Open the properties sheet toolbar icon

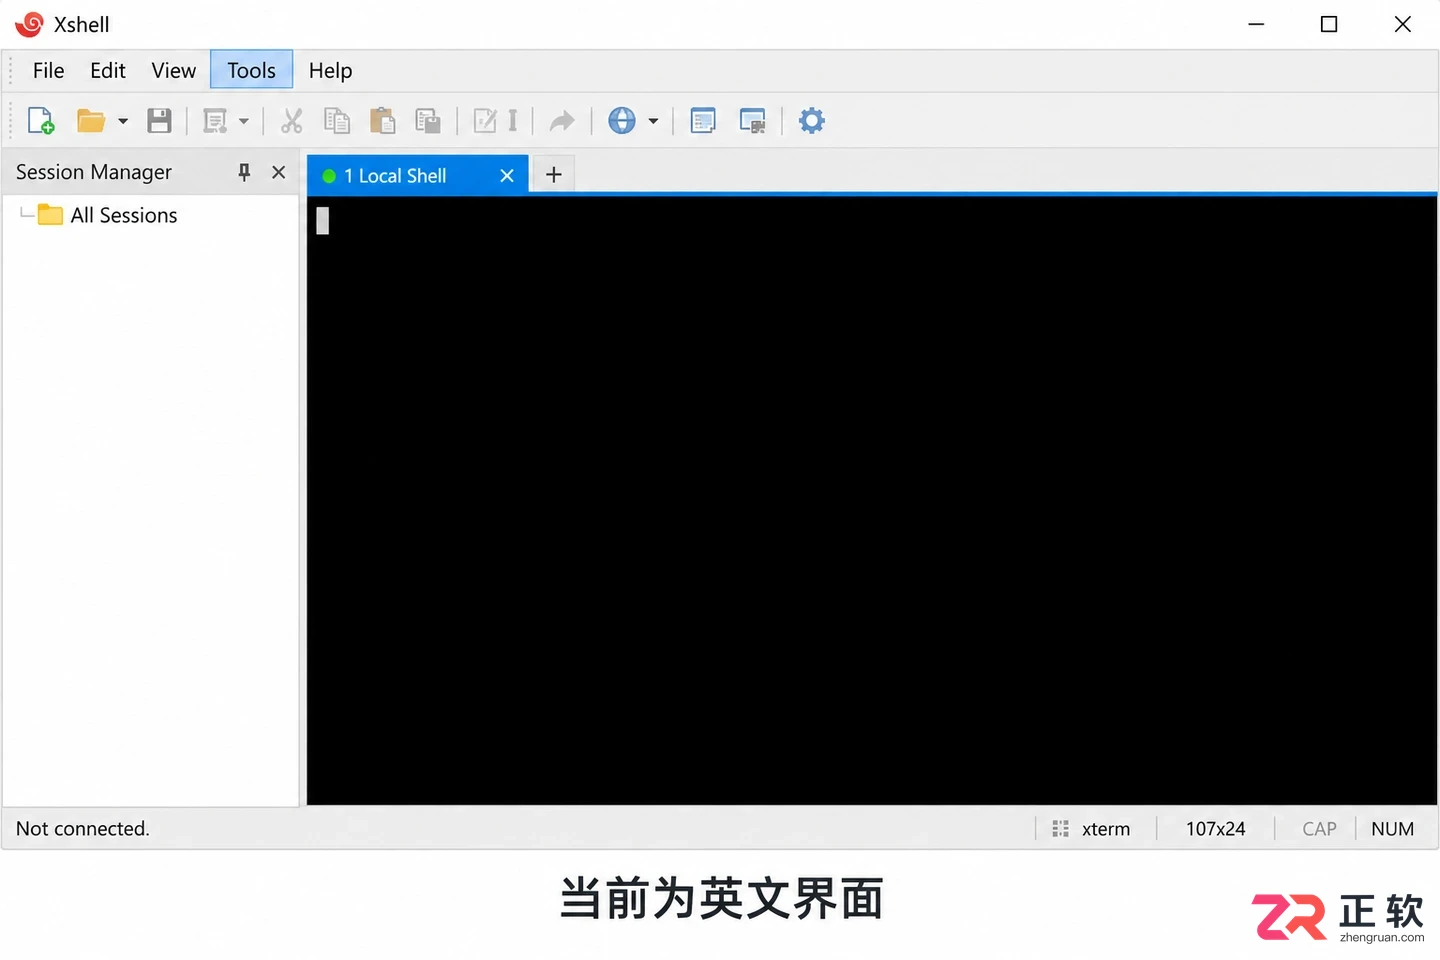pyautogui.click(x=215, y=121)
